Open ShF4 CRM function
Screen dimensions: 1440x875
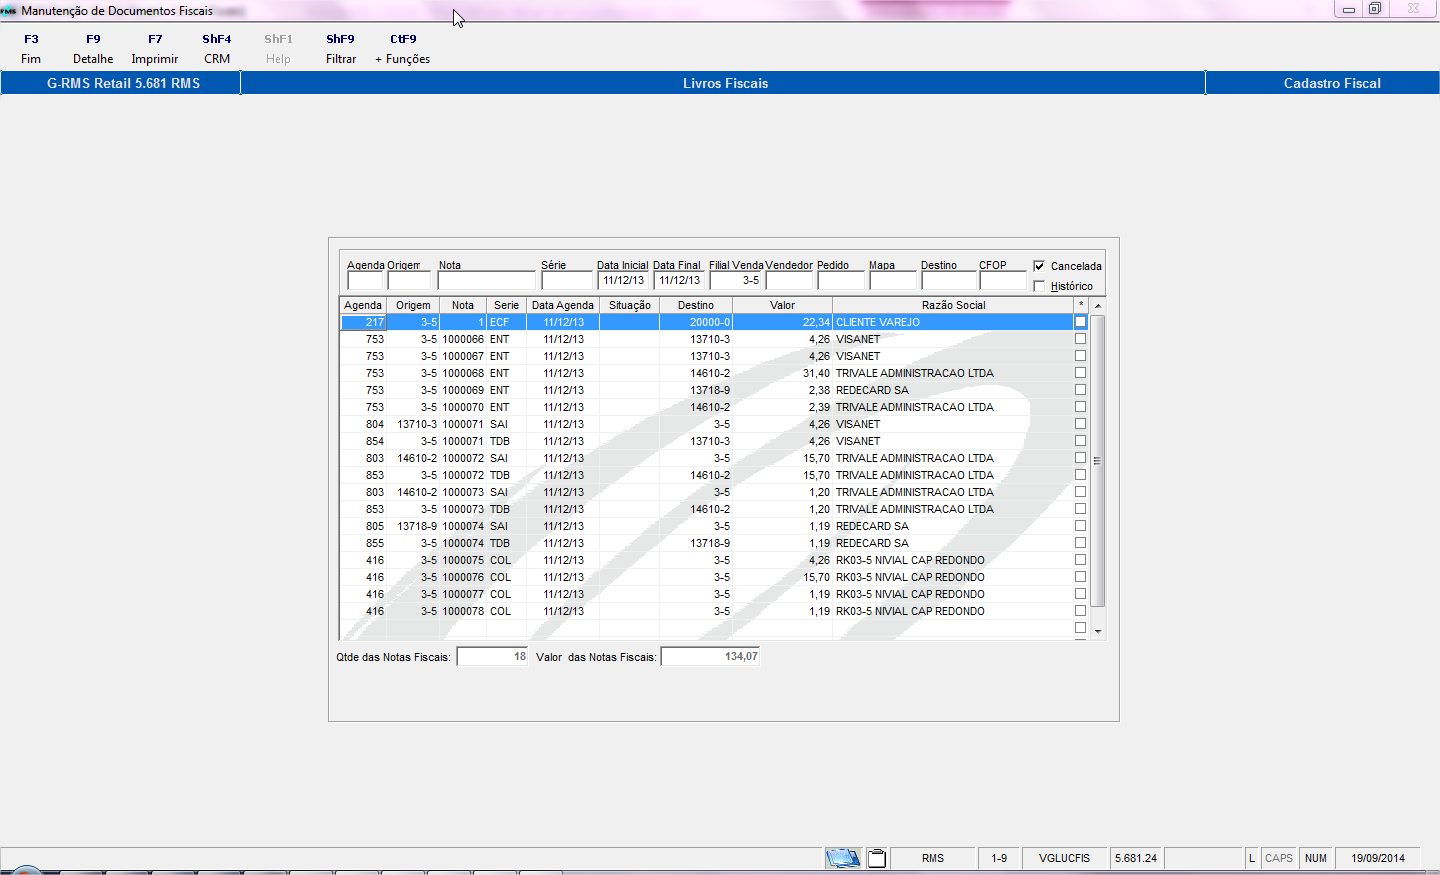tap(217, 49)
